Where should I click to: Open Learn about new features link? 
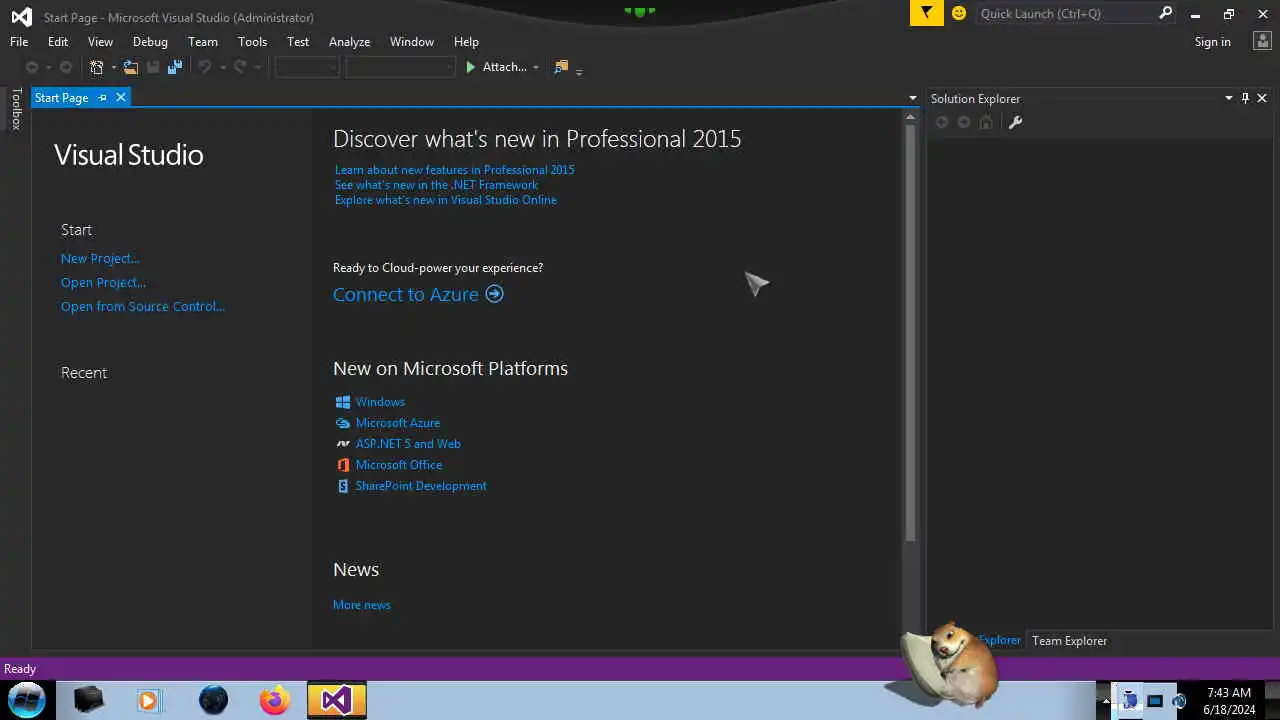click(454, 169)
